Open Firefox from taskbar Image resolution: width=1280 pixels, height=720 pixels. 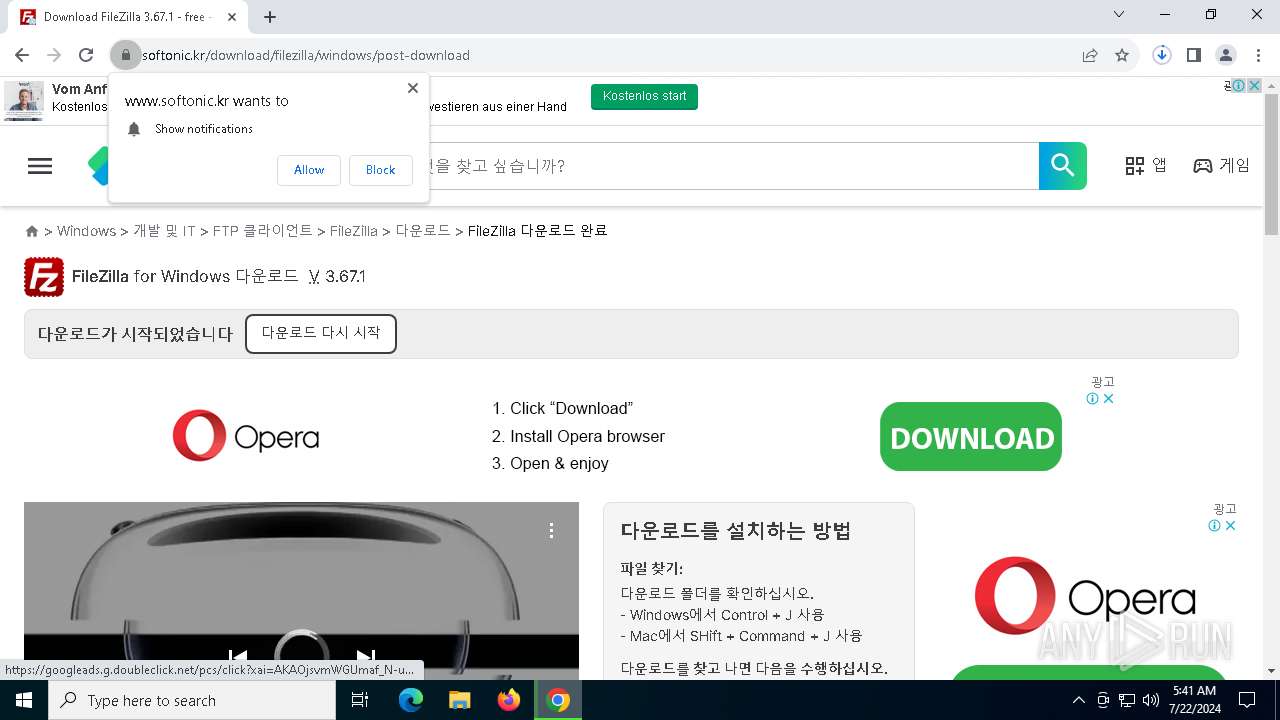tap(509, 700)
